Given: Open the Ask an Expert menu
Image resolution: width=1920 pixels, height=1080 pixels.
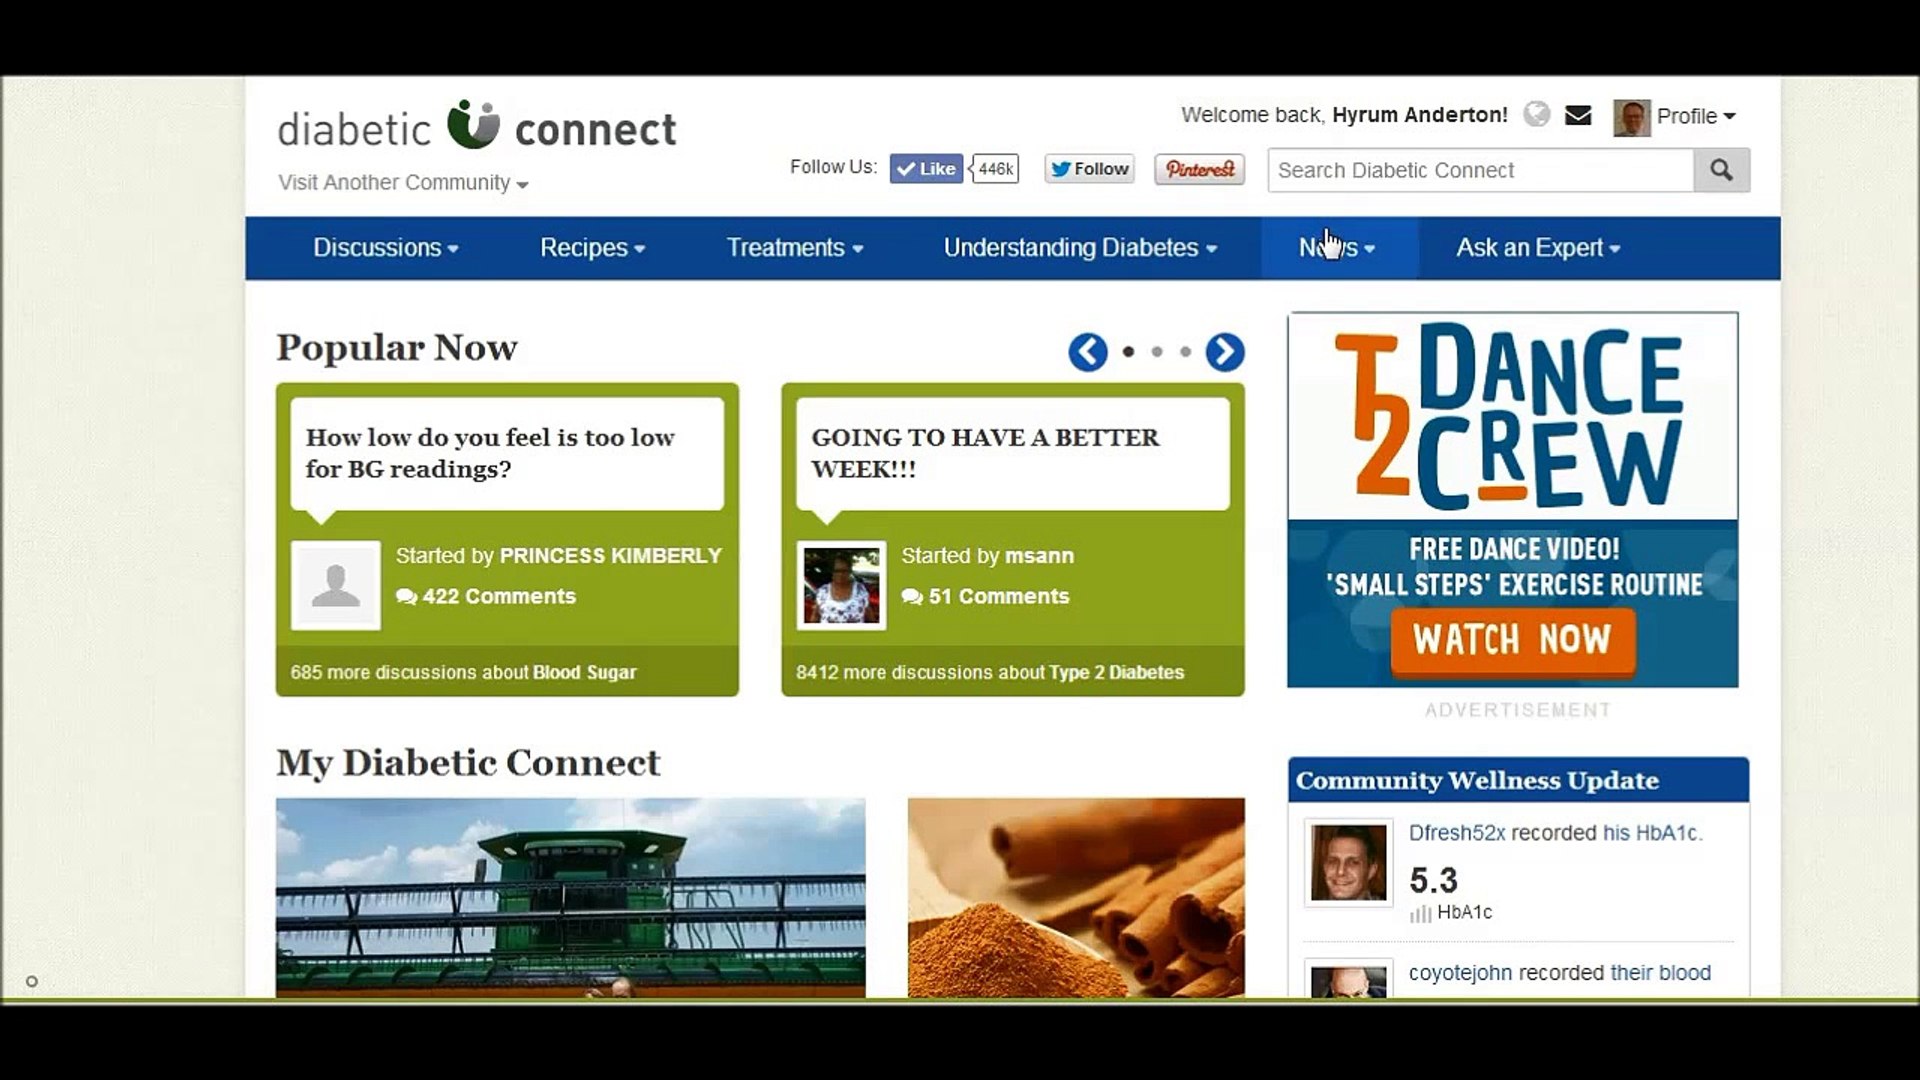Looking at the screenshot, I should tap(1537, 248).
